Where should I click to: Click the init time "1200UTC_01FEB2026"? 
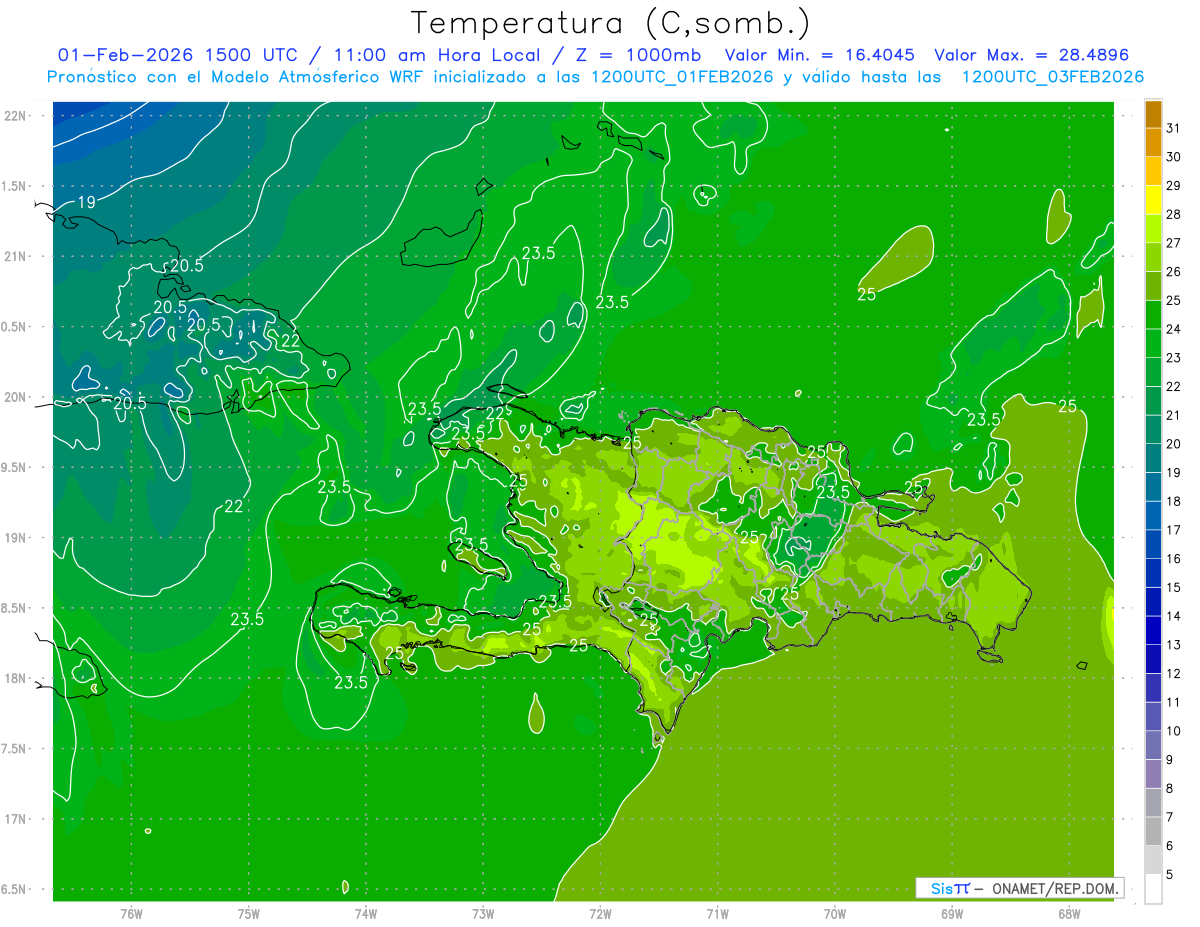coord(681,77)
